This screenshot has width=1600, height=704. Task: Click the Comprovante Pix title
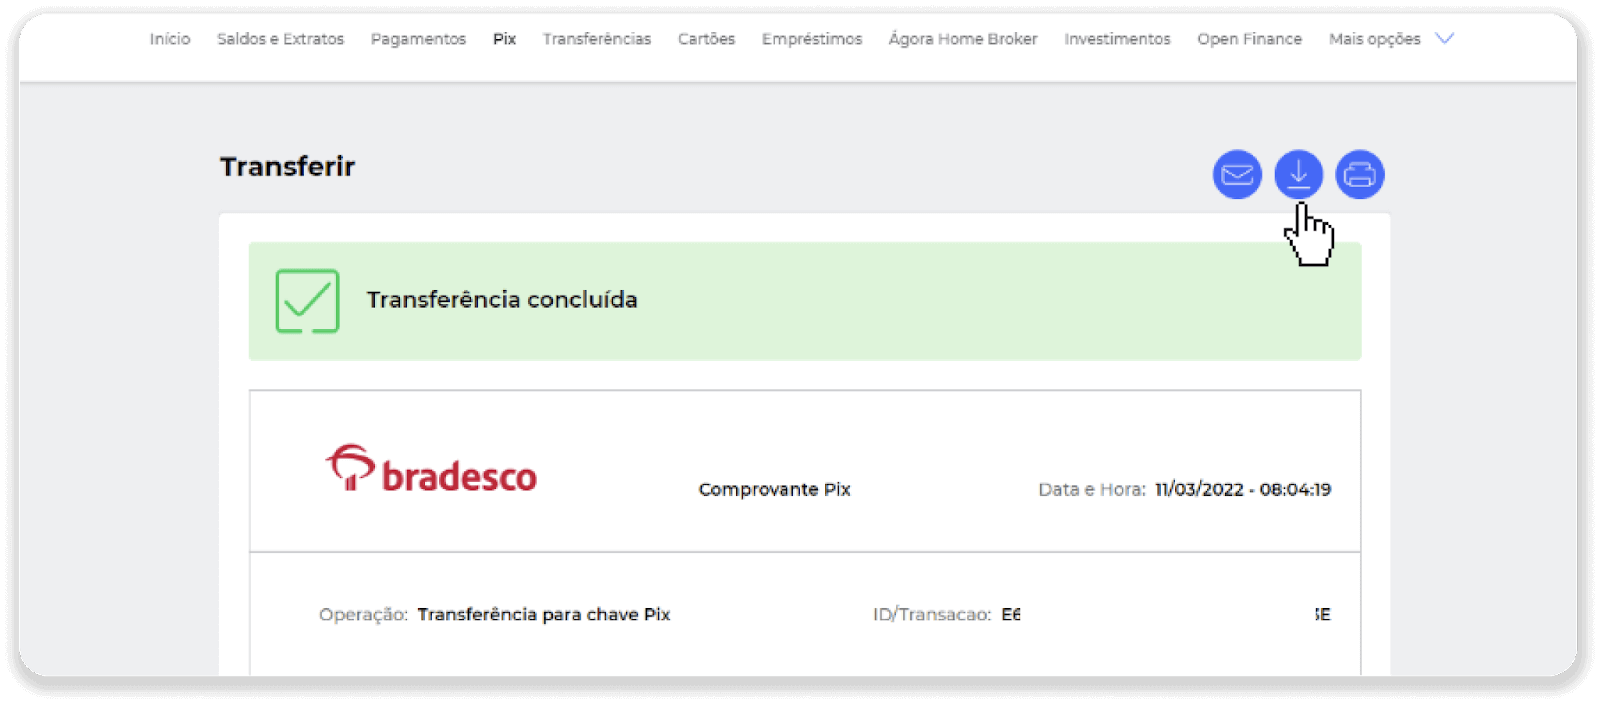(774, 489)
